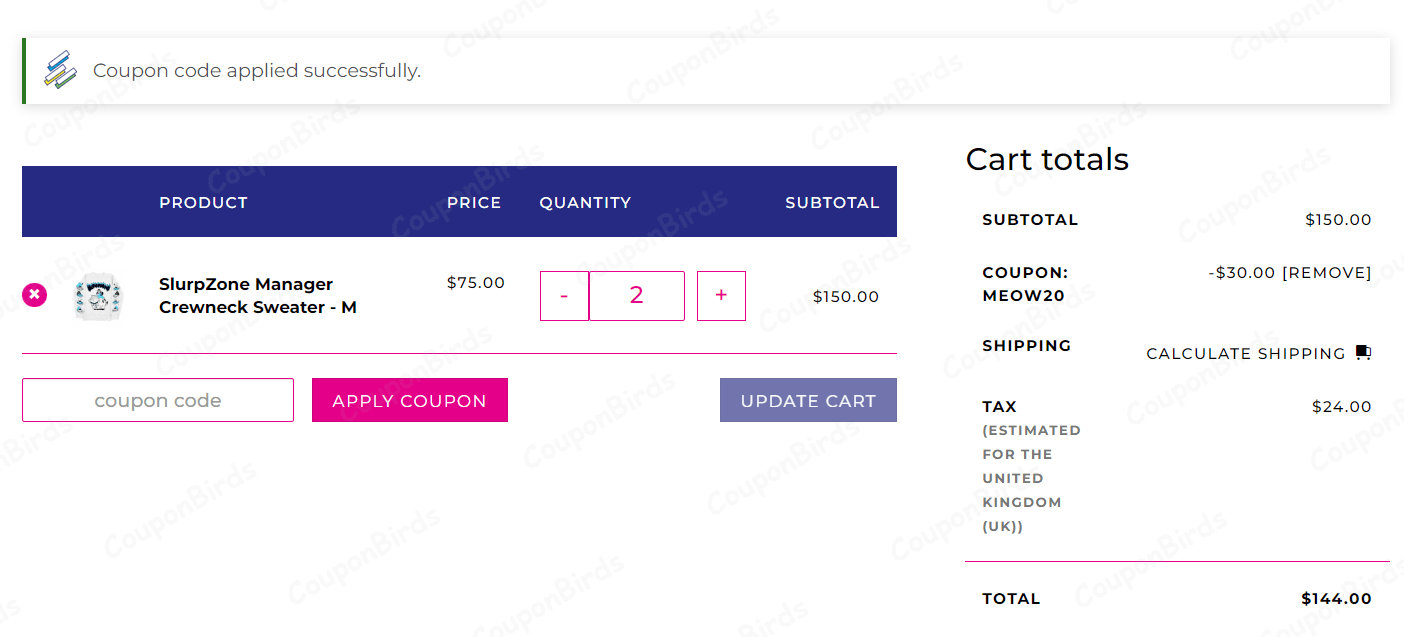
Task: Click the Quantity column header
Action: [585, 202]
